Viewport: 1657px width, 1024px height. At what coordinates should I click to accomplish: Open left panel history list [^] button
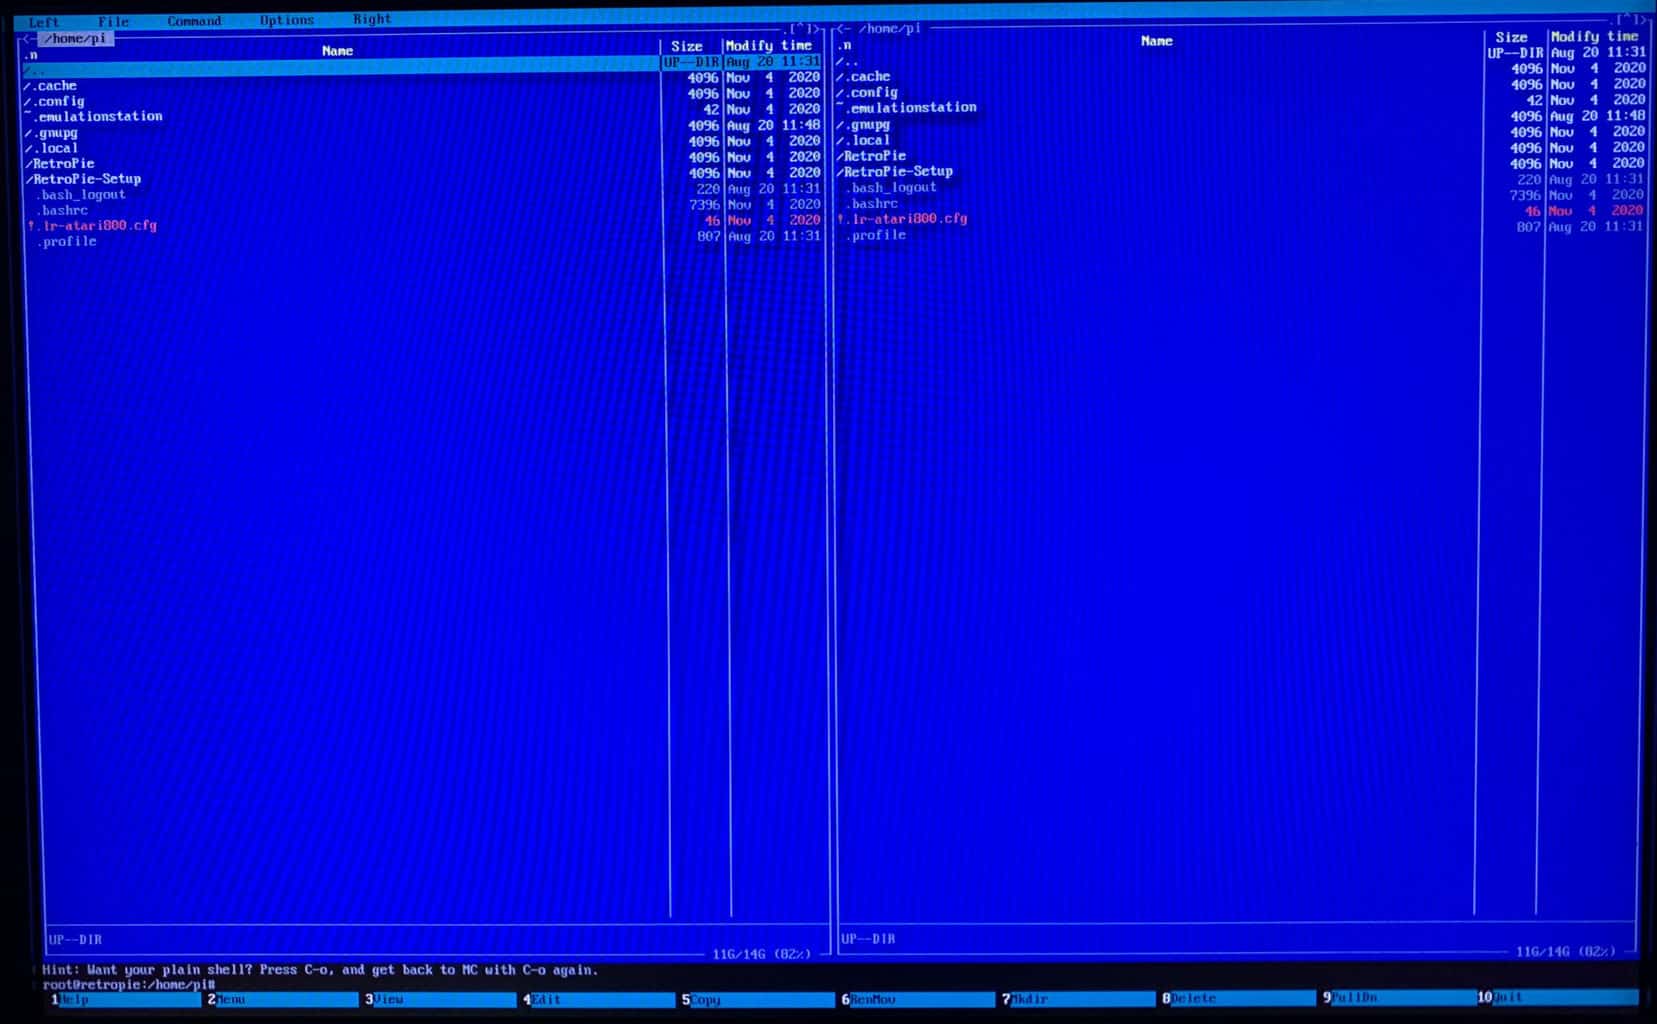[803, 30]
